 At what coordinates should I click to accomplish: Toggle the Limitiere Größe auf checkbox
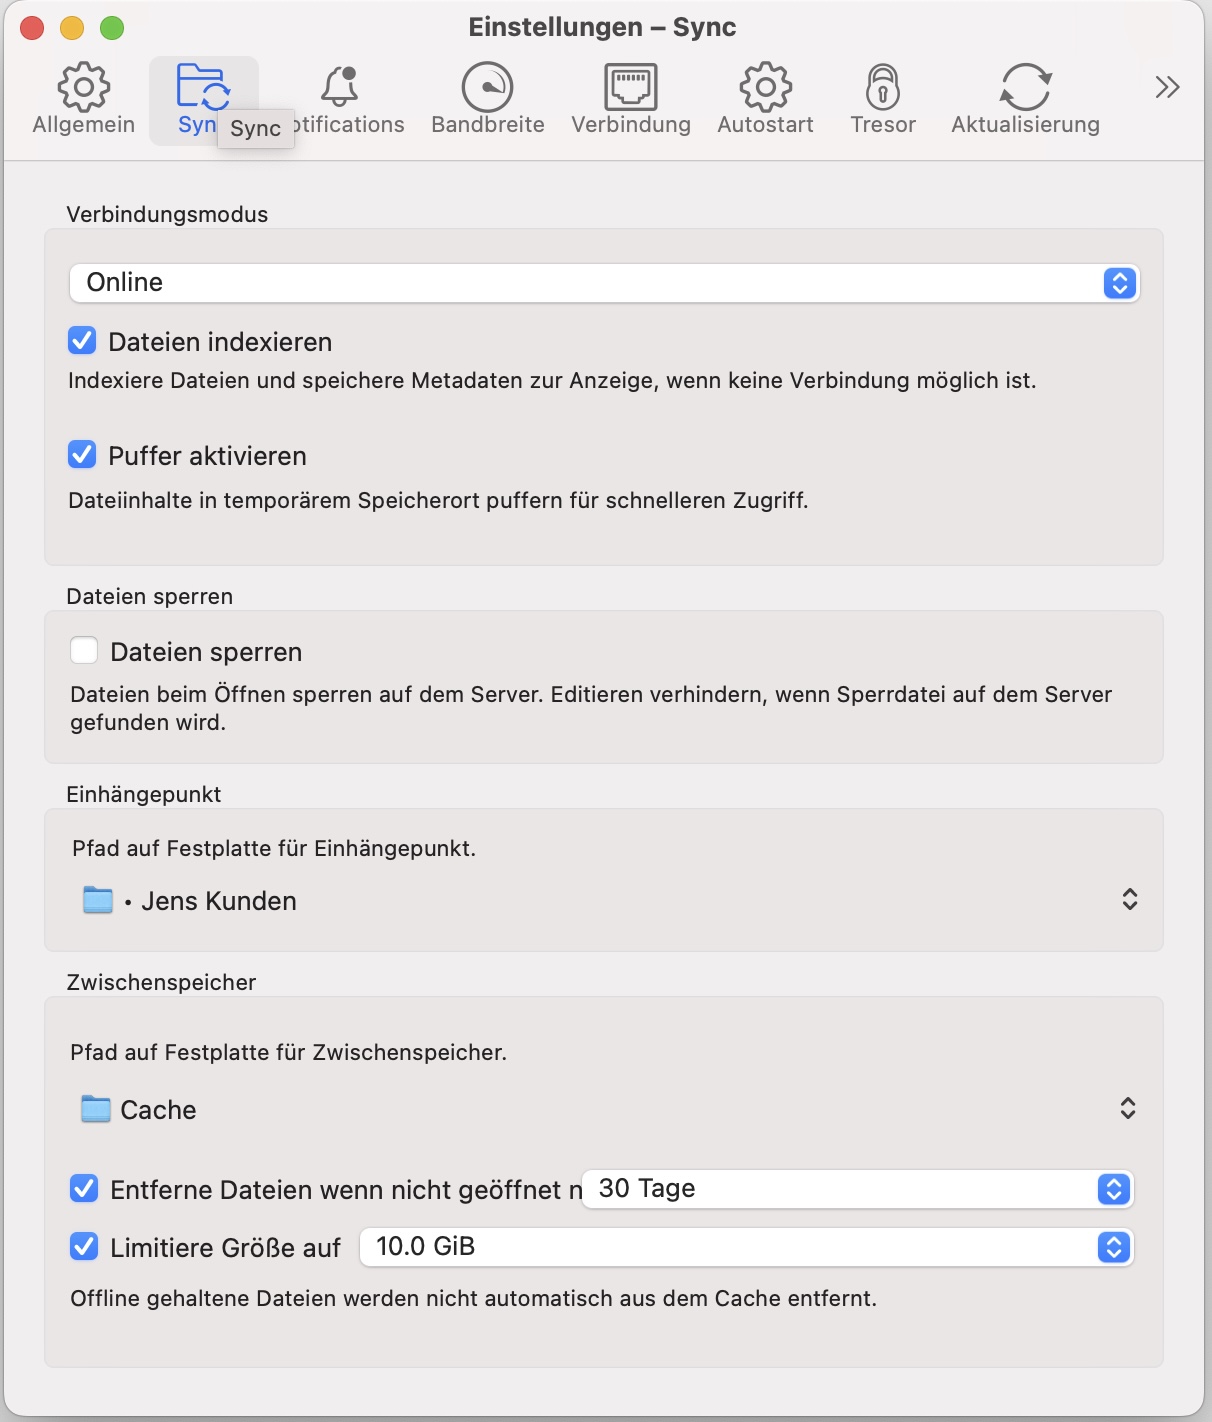(84, 1247)
